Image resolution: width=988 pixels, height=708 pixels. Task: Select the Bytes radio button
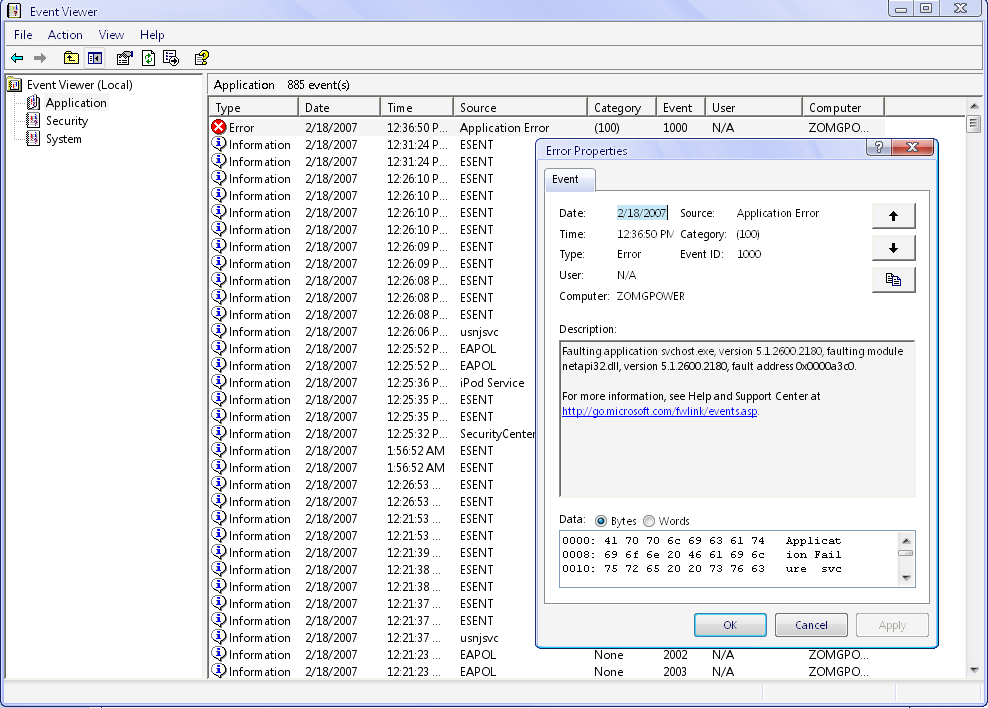click(601, 521)
